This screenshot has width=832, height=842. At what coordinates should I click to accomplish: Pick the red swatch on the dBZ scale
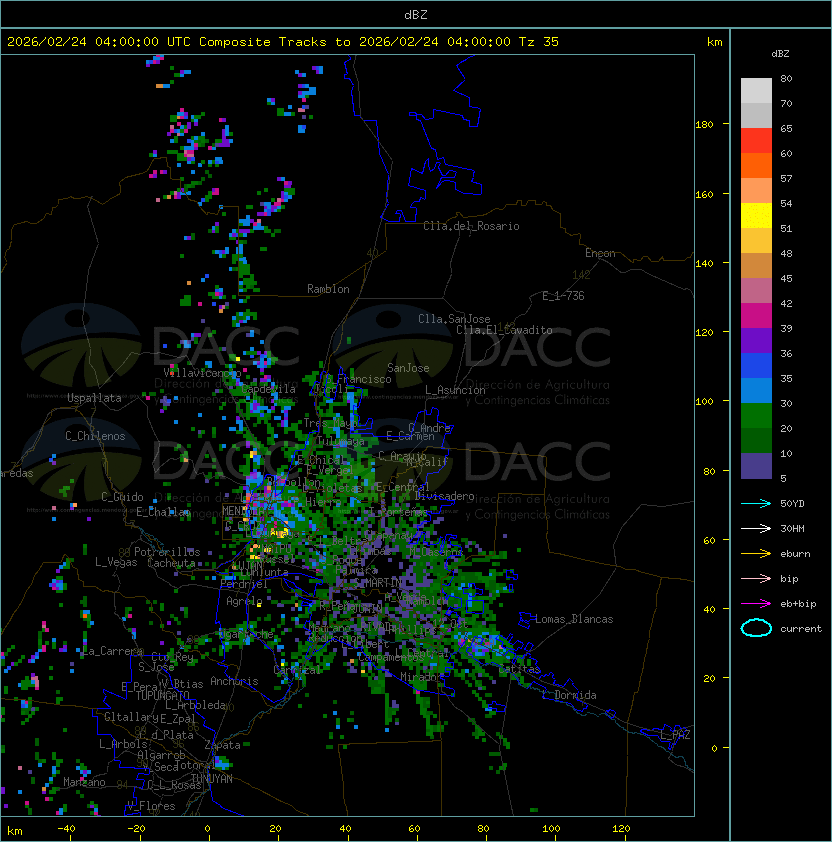click(x=756, y=141)
